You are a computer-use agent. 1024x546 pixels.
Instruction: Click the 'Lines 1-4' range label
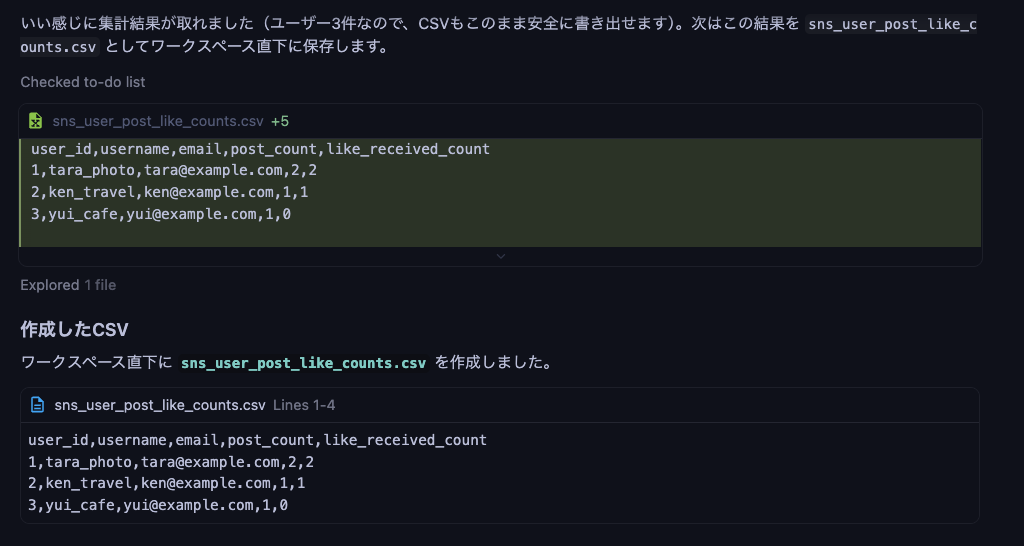[304, 405]
